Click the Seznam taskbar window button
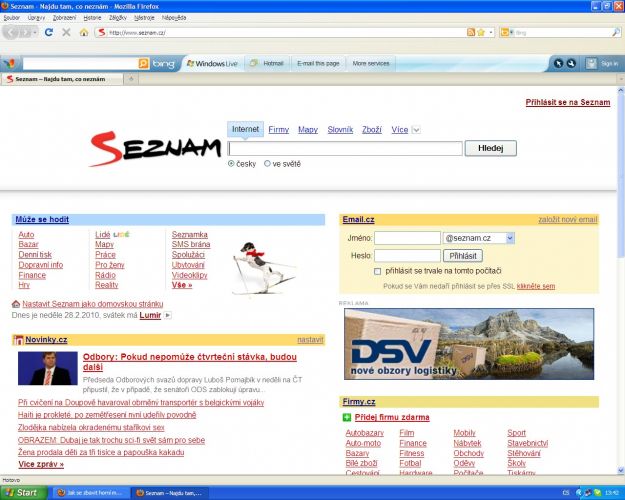625x500 pixels. coord(169,493)
